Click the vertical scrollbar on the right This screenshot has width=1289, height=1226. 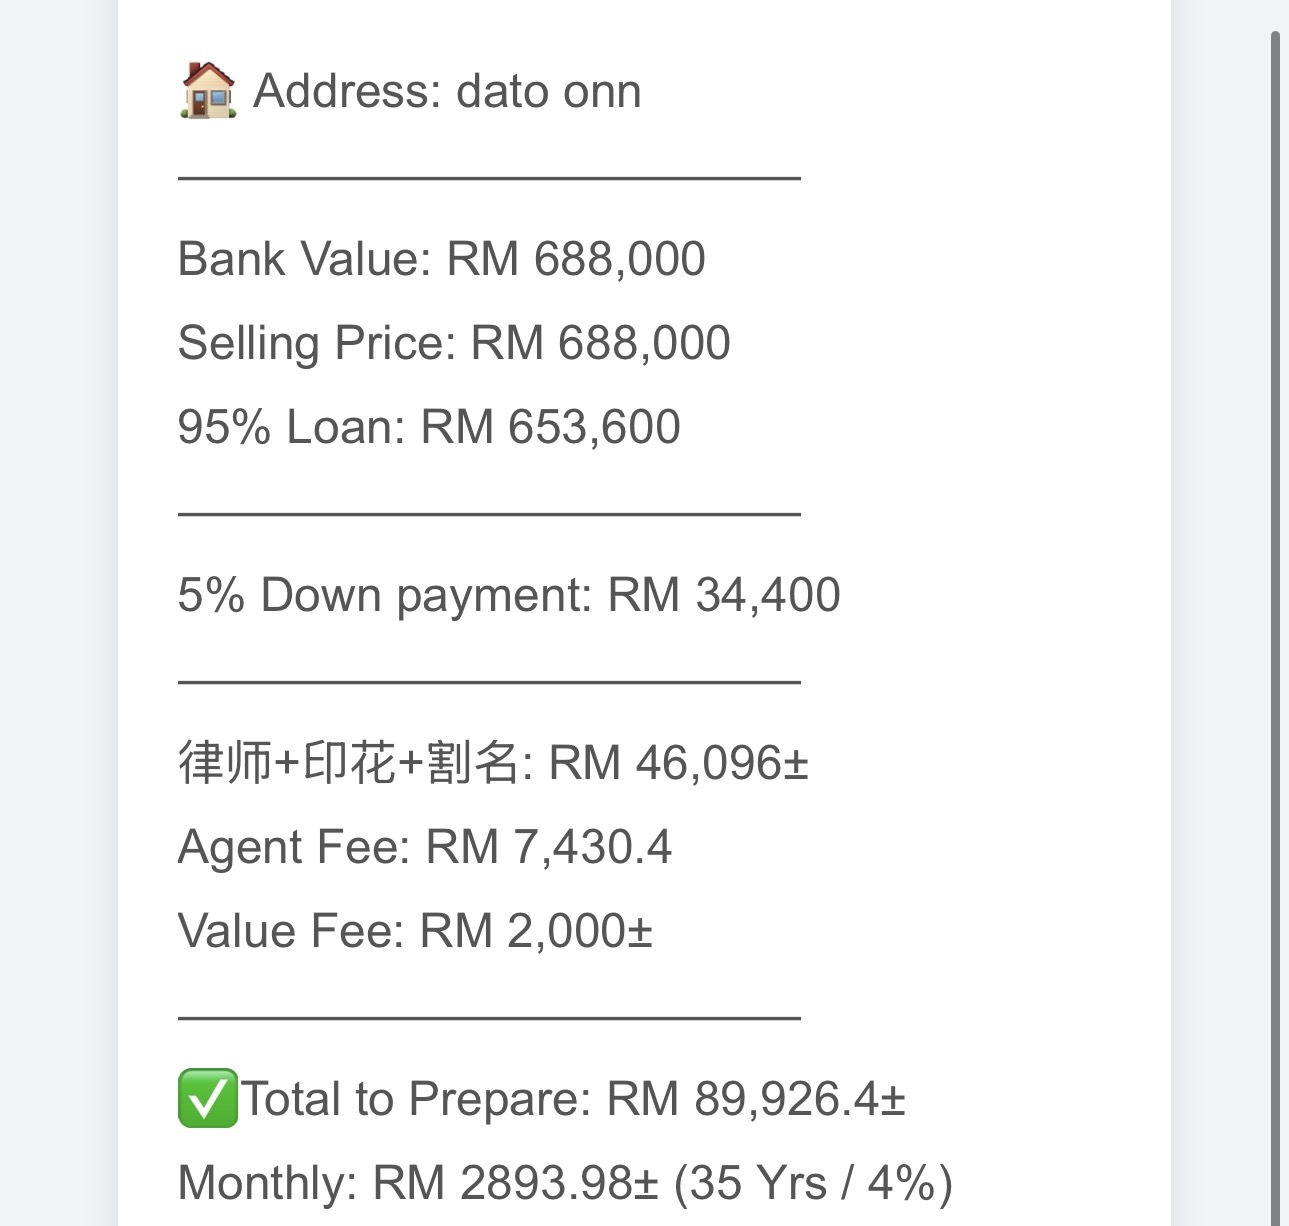click(1275, 600)
